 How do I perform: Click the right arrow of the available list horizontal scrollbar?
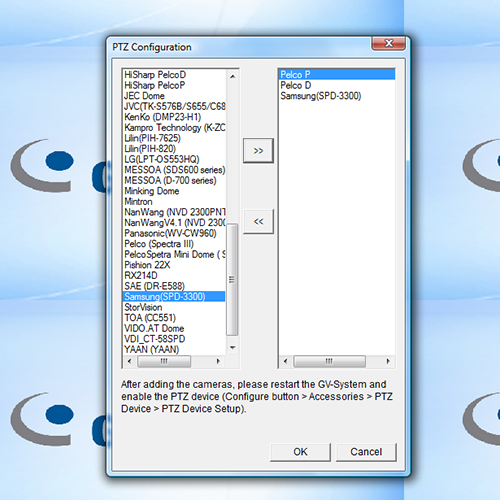tap(218, 361)
